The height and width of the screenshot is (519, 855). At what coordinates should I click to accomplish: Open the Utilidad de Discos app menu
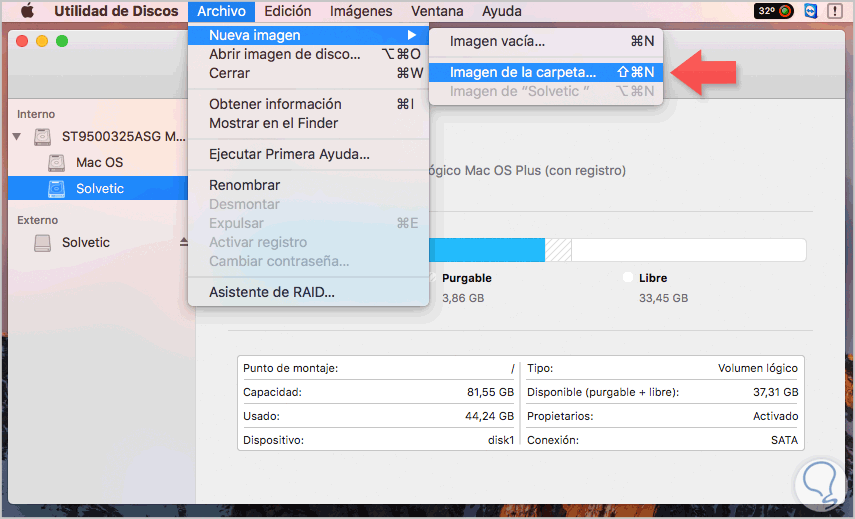point(116,11)
